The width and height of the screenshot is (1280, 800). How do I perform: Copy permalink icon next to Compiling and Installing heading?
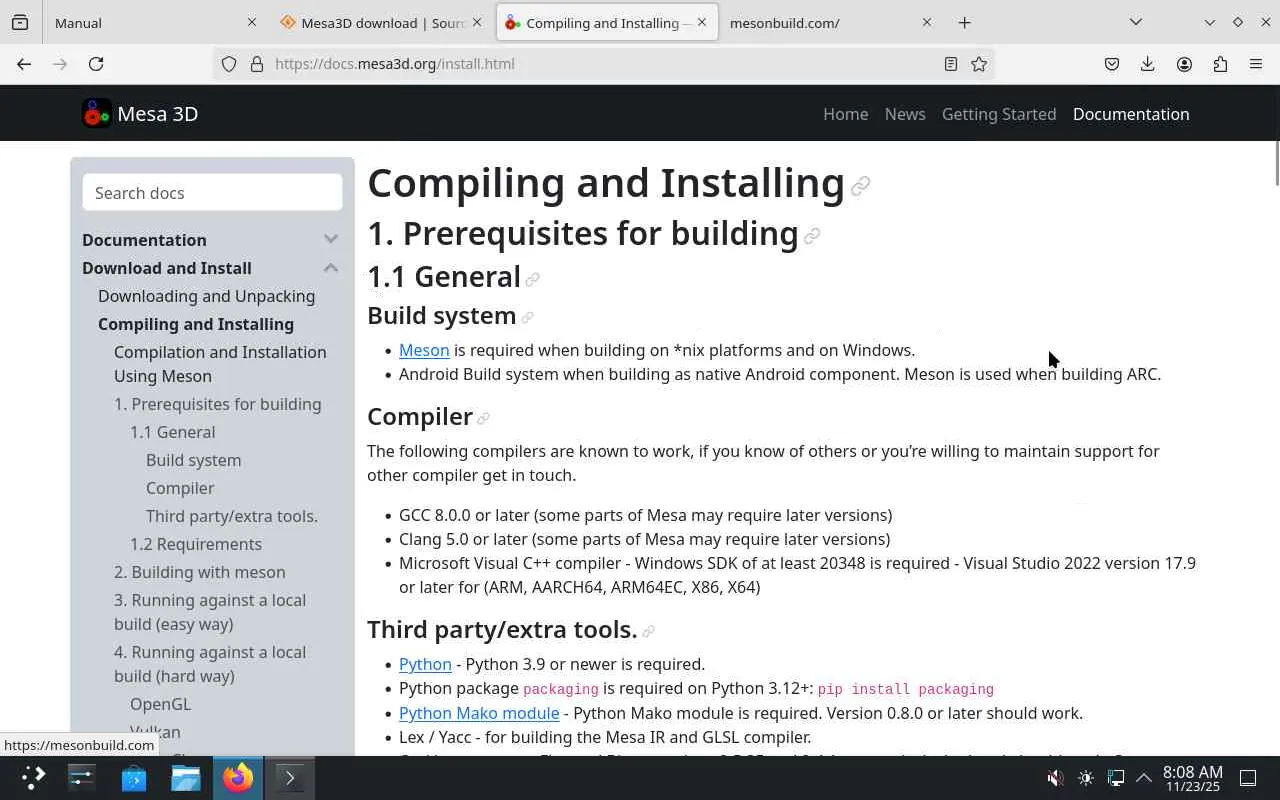(x=860, y=186)
